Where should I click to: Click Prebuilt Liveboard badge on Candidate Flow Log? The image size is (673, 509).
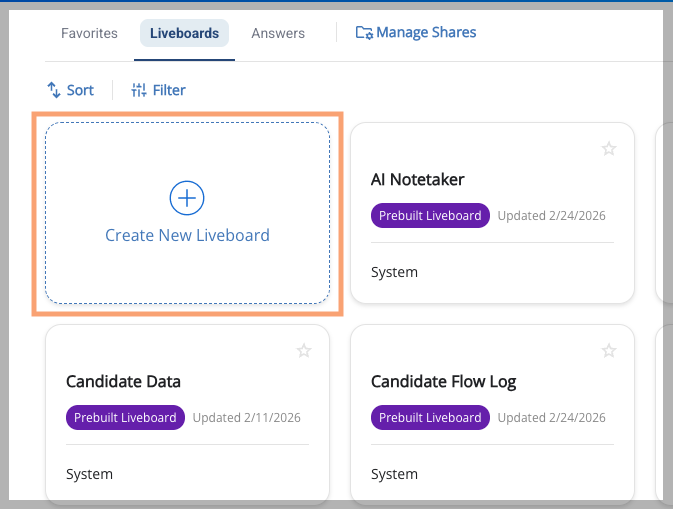(x=430, y=418)
